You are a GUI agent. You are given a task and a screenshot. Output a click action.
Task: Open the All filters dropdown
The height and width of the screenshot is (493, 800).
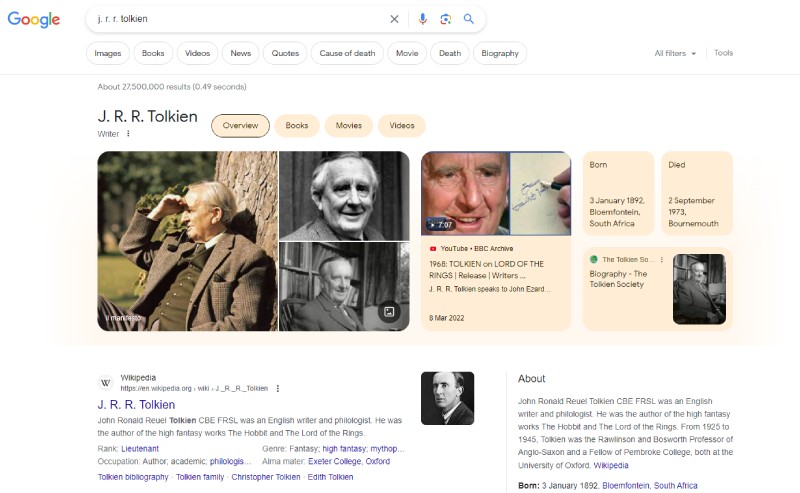675,53
